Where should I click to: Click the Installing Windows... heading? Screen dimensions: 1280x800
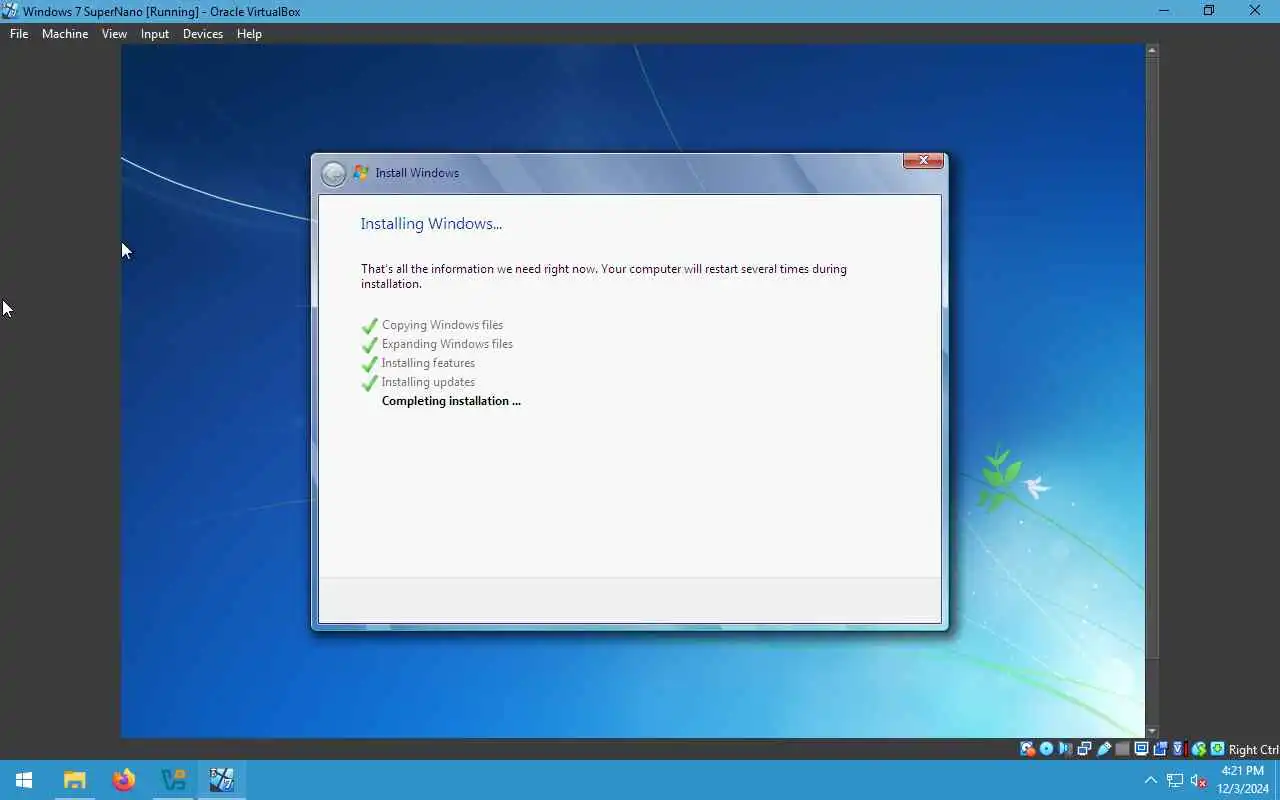(431, 224)
